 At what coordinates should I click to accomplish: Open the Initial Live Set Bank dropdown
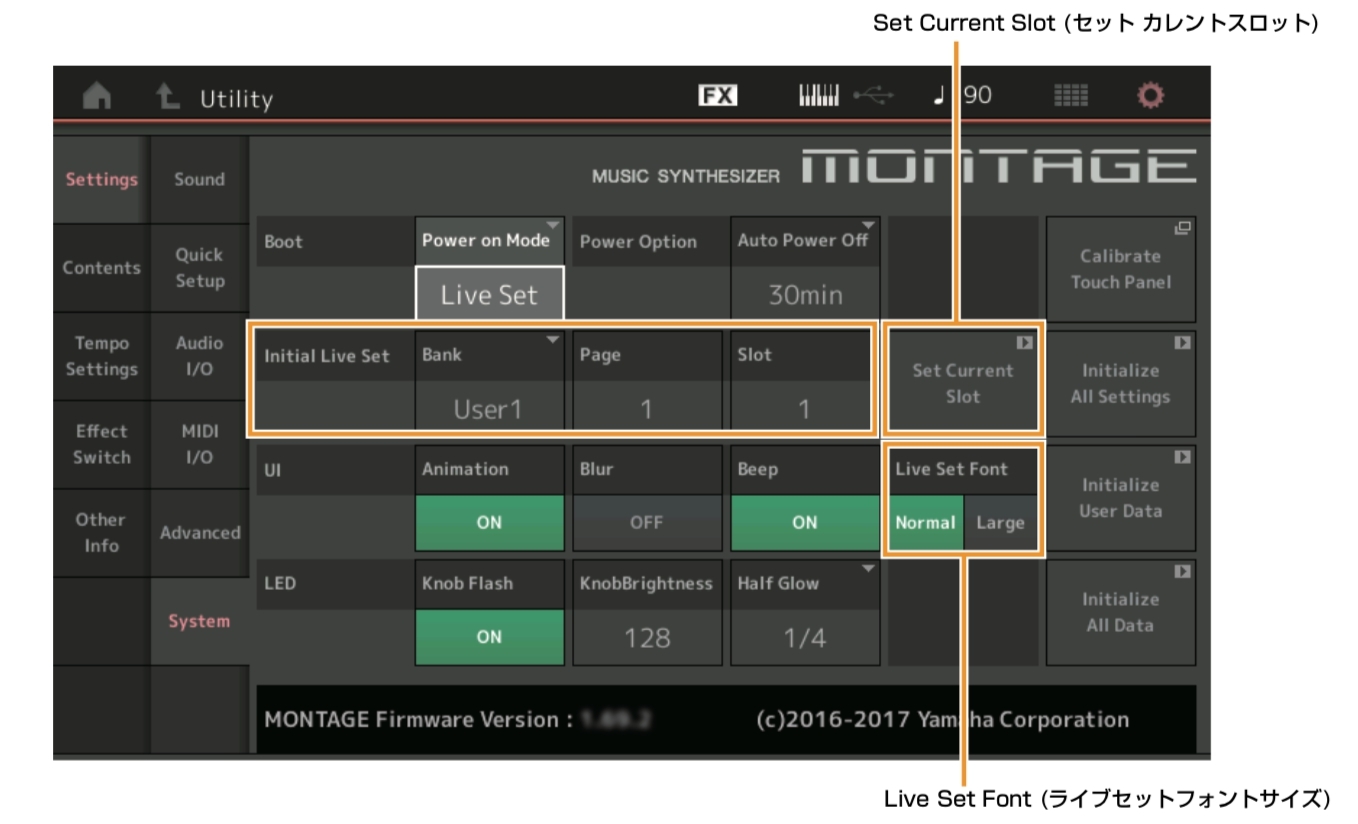coord(490,355)
